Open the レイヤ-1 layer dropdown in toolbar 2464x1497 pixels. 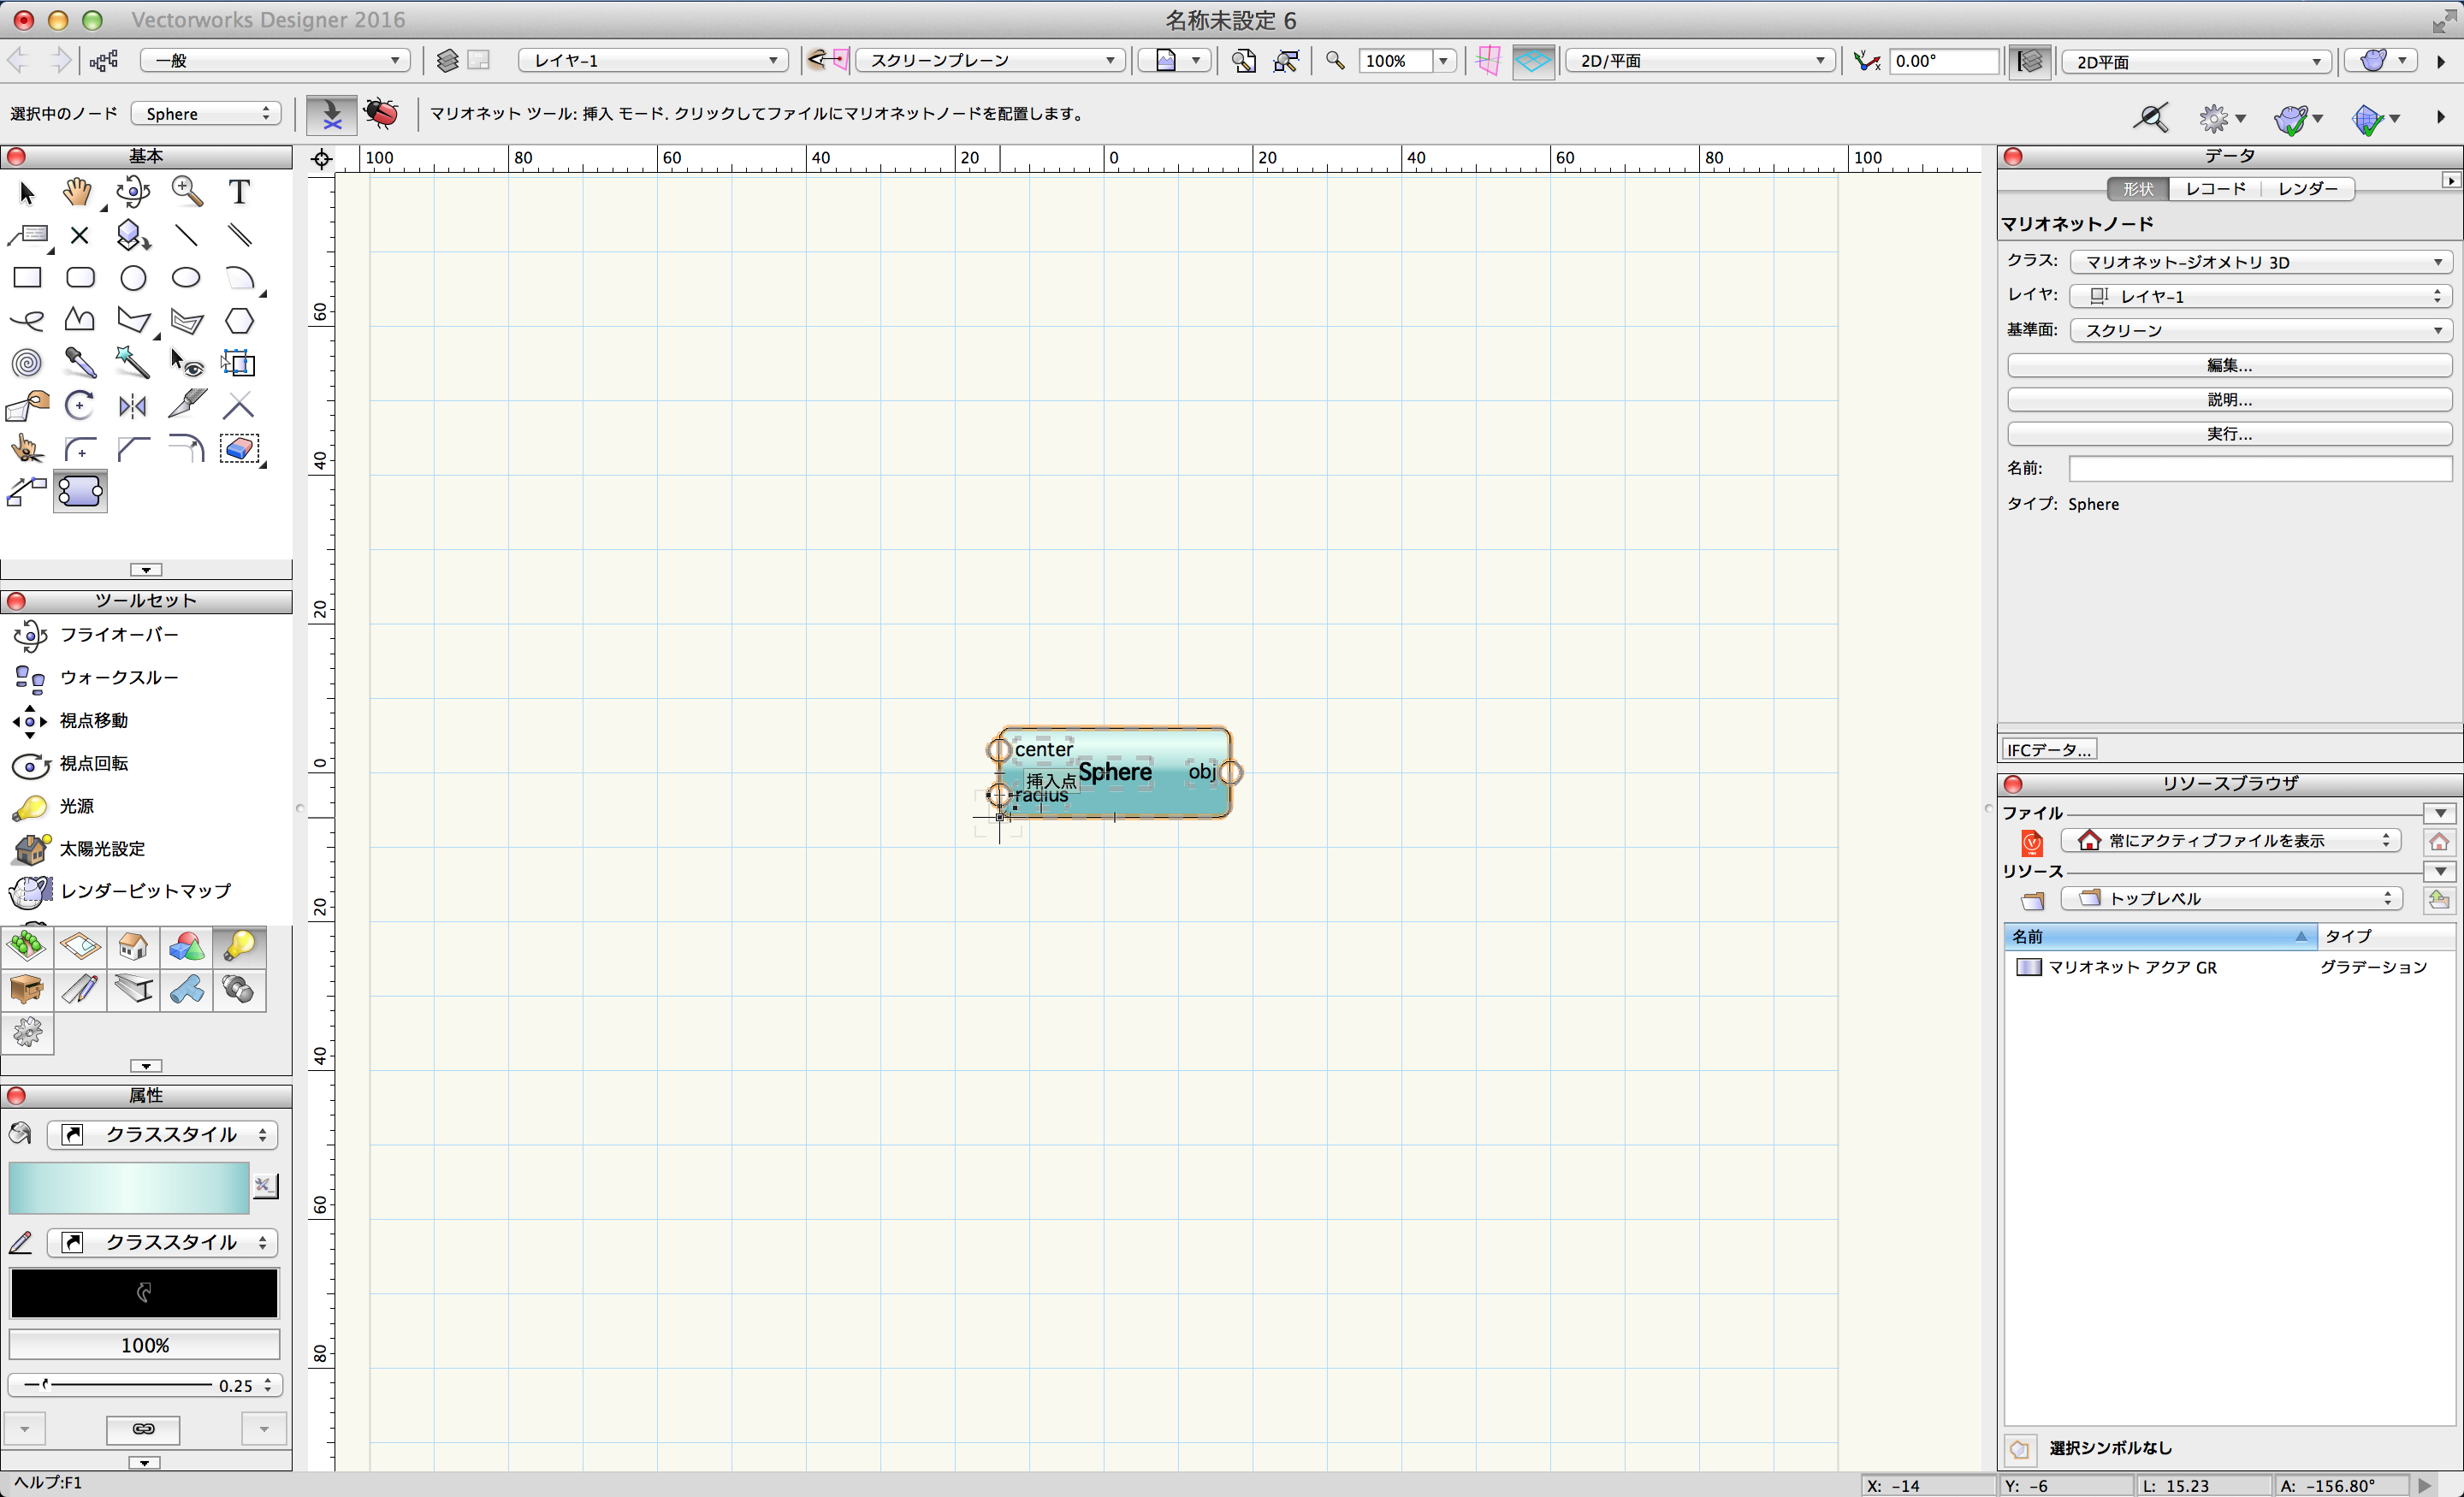(653, 61)
